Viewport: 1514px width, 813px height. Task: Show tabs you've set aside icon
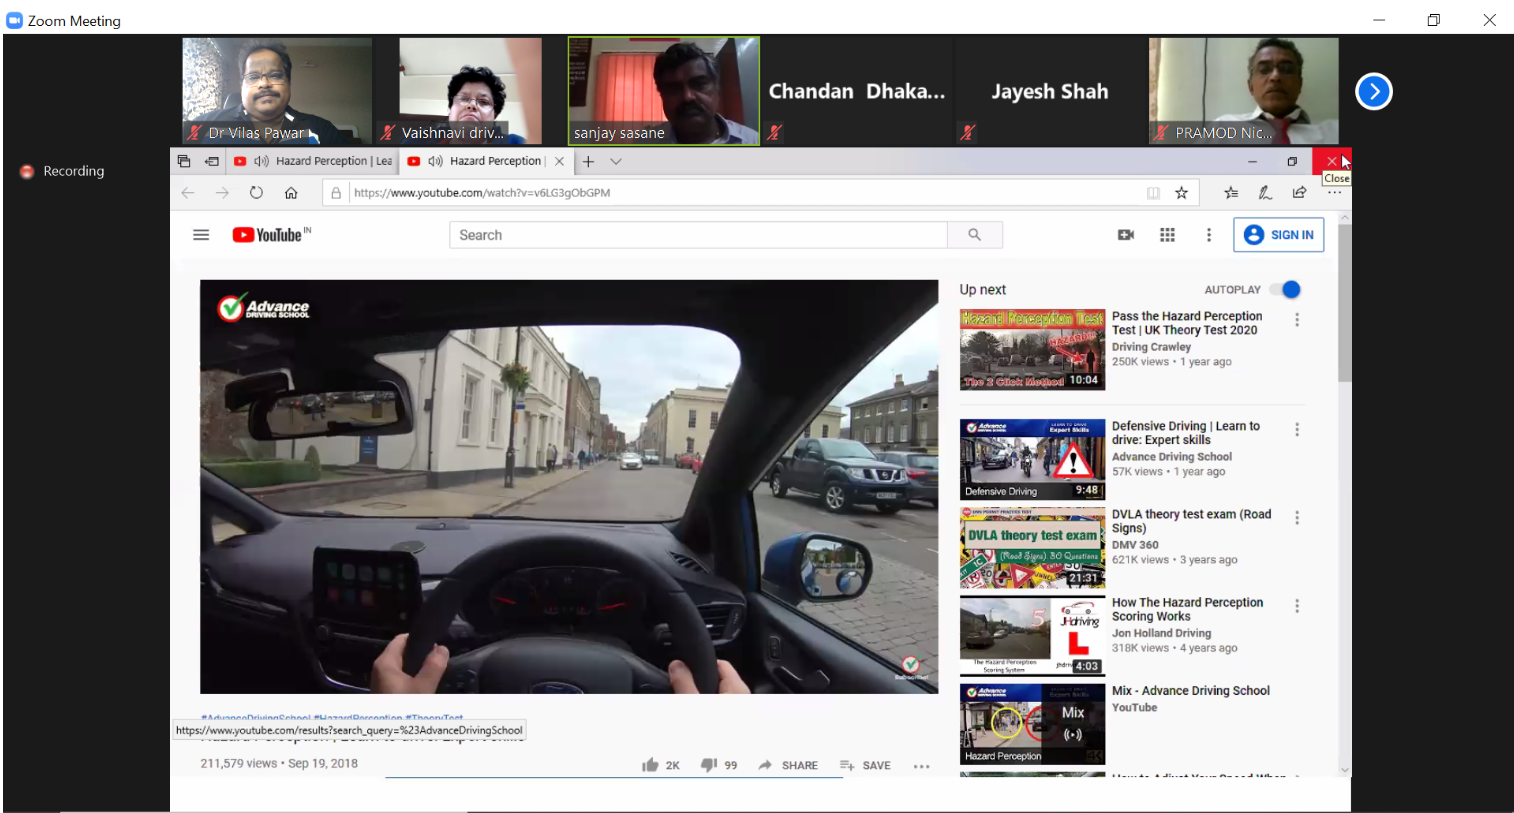184,161
